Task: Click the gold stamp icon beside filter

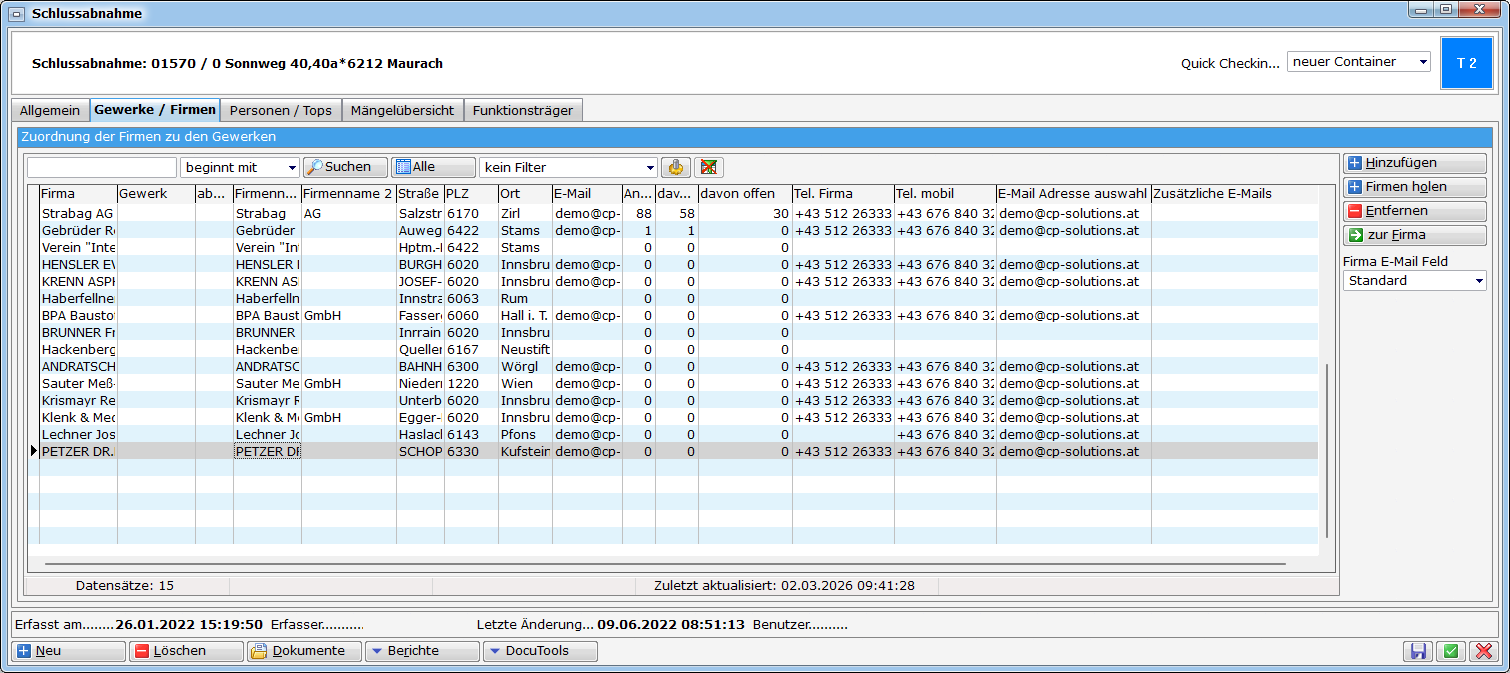Action: coord(676,167)
